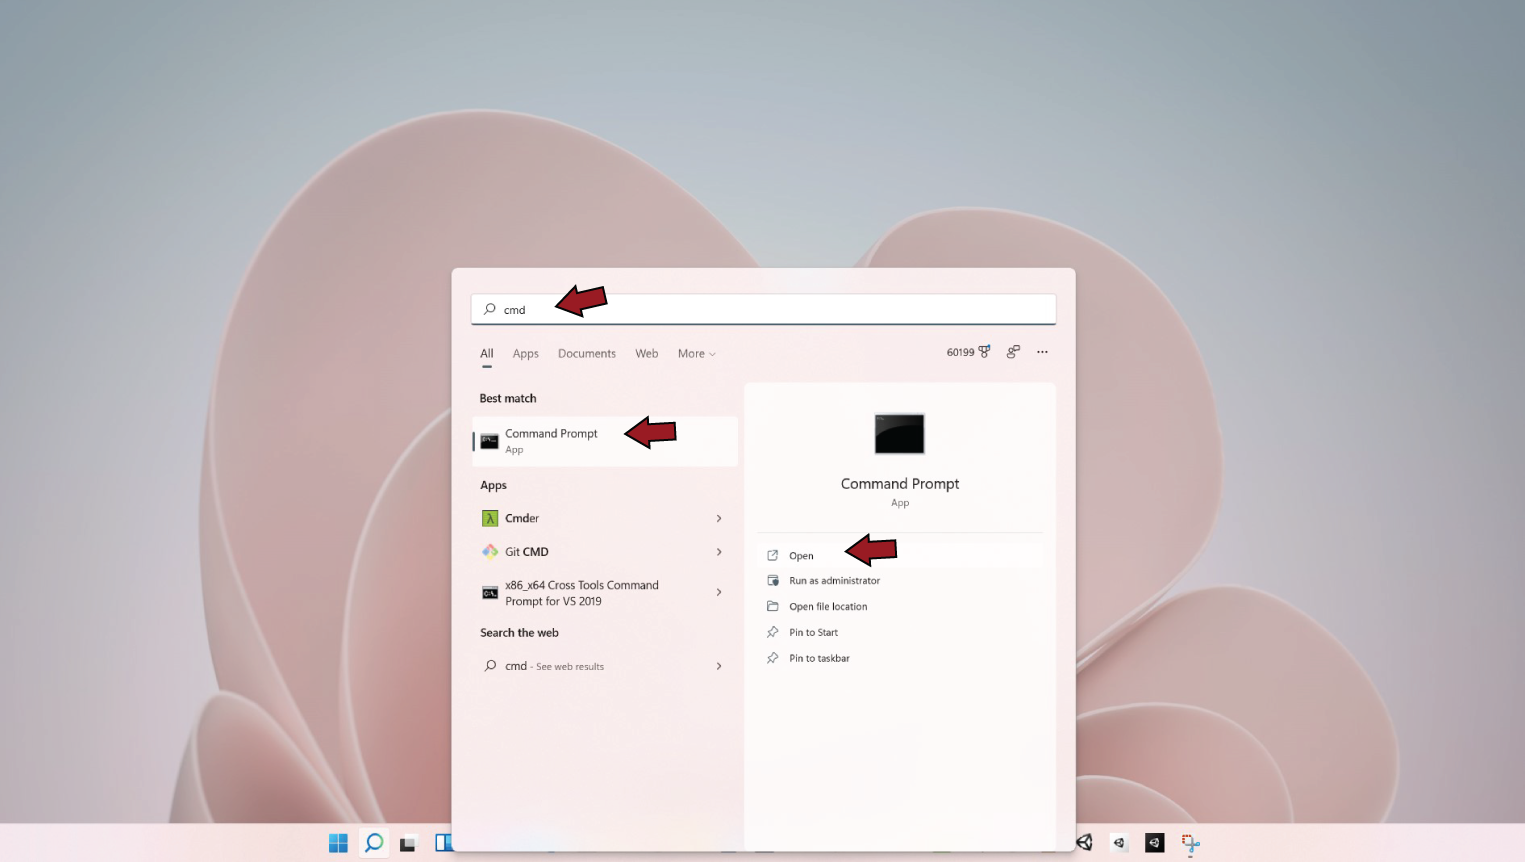Select x86_x64 Cross Tools Command Prompt result
Screen dimensions: 1525x862
(x=605, y=593)
